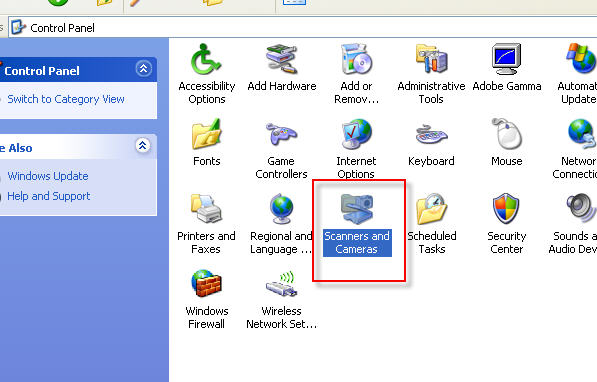Click the 'Scheduled Tasks' label text
The image size is (597, 382).
(x=432, y=243)
